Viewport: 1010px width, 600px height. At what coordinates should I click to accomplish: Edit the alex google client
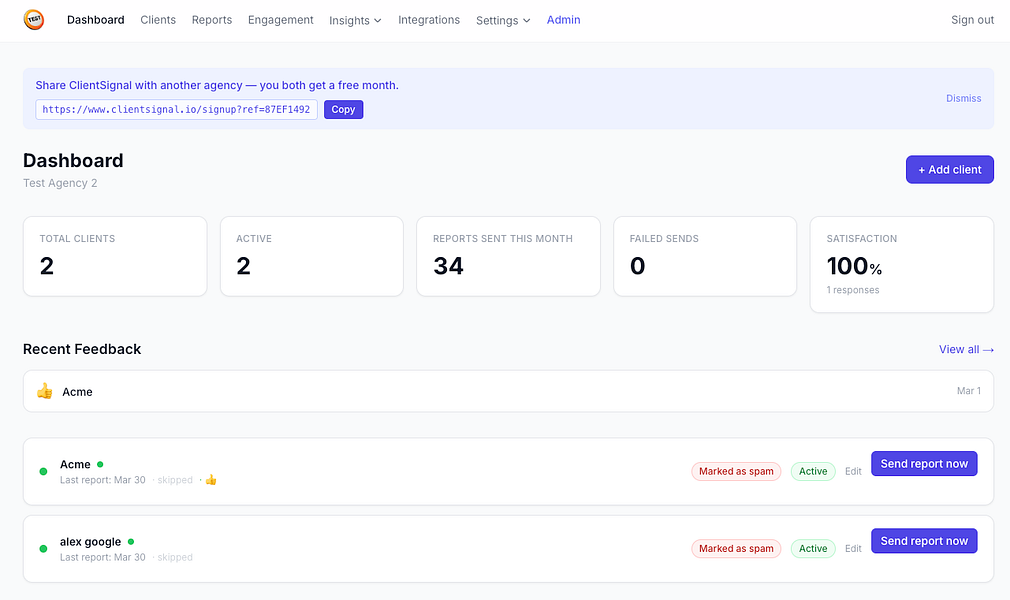853,548
